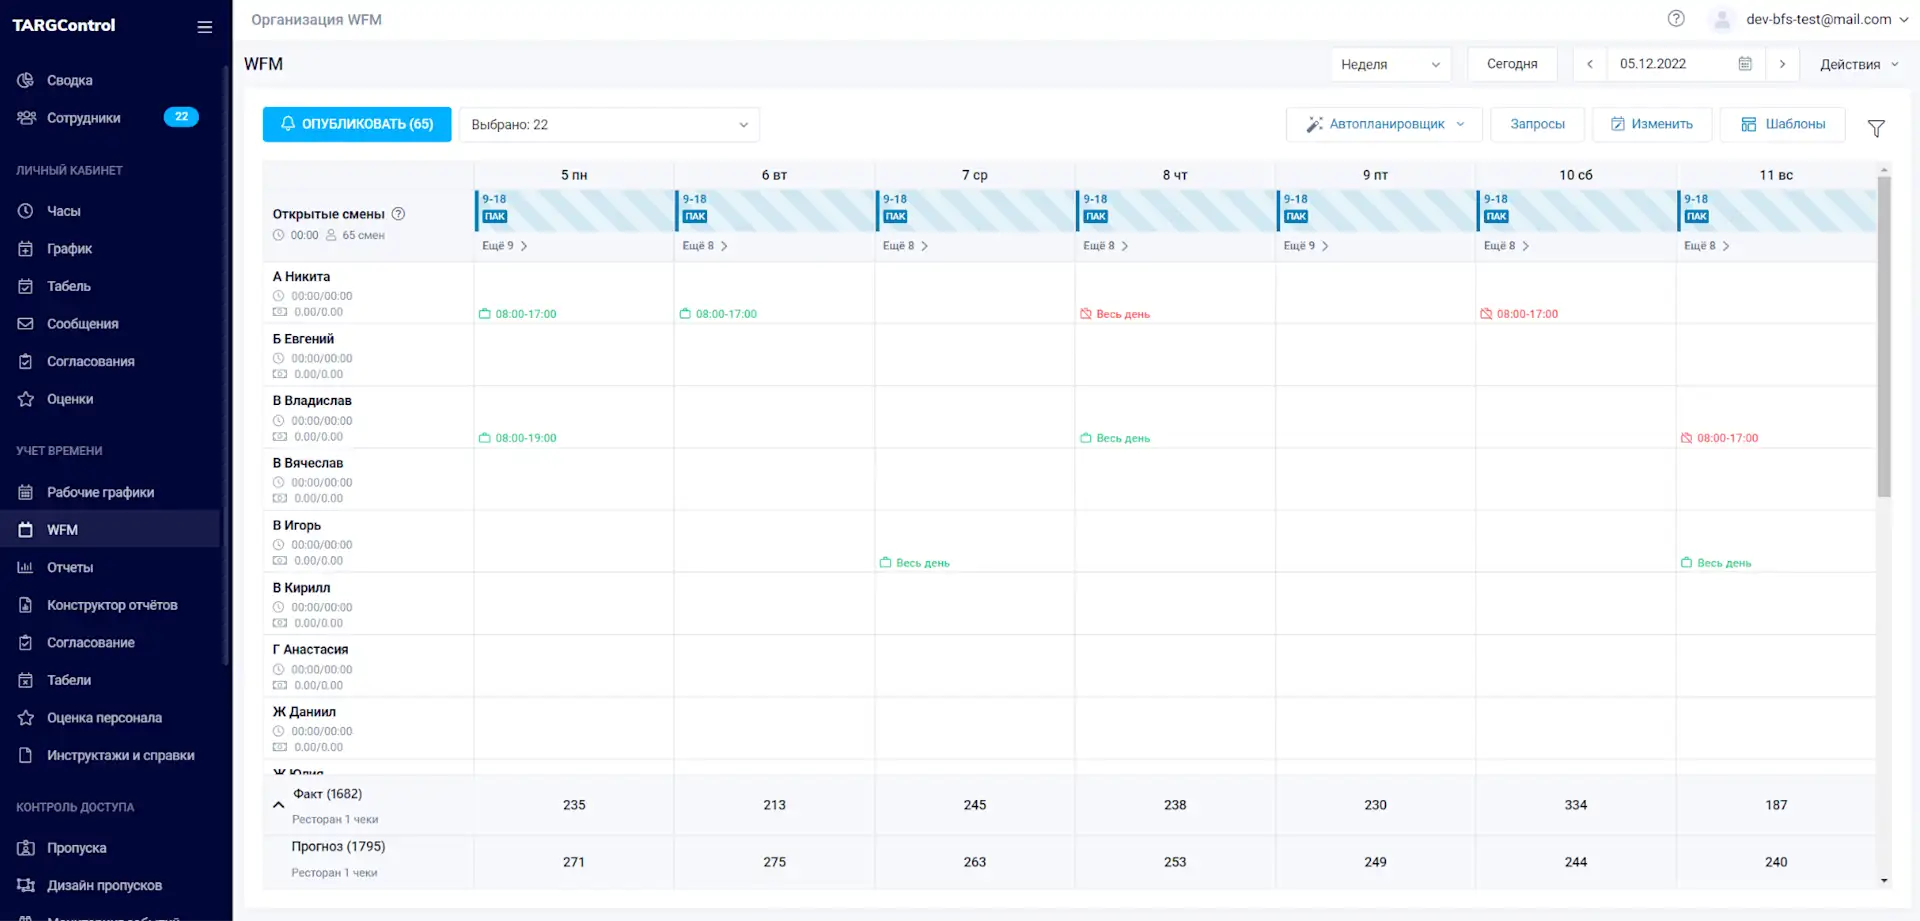Image resolution: width=1920 pixels, height=921 pixels.
Task: Click the Пропуска badge icon
Action: (26, 848)
